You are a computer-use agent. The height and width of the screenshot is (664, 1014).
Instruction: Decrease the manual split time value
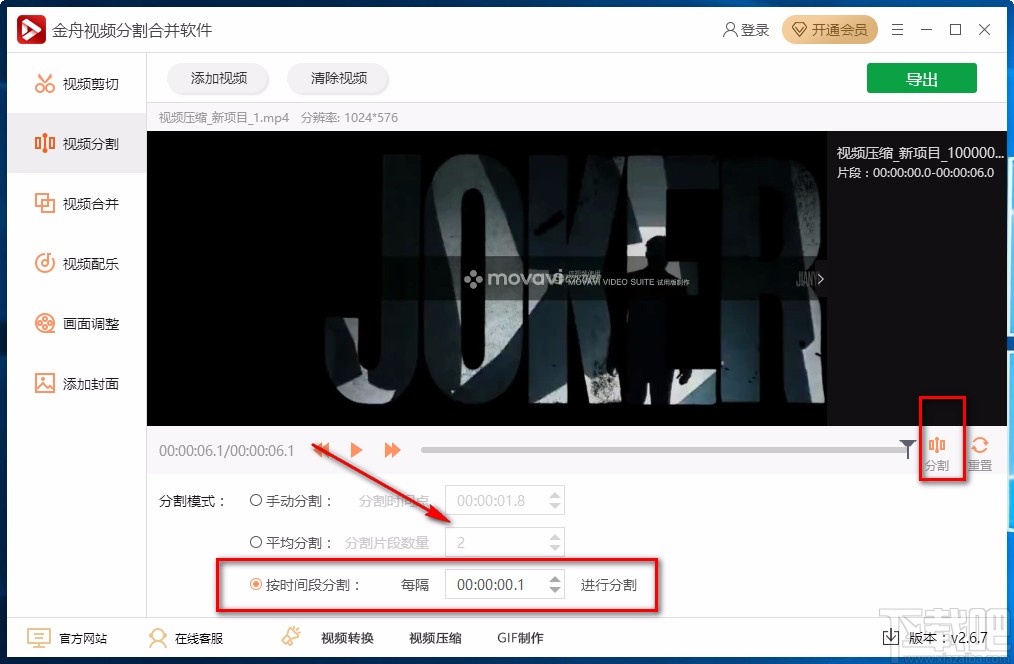[x=555, y=506]
